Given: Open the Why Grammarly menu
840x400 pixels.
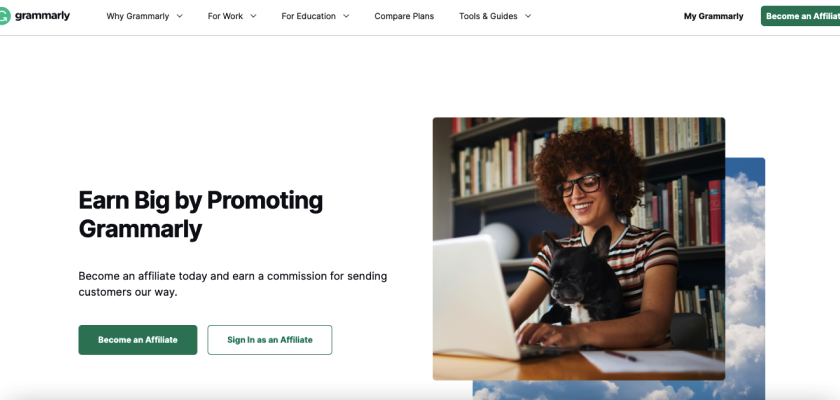Looking at the screenshot, I should click(x=145, y=16).
